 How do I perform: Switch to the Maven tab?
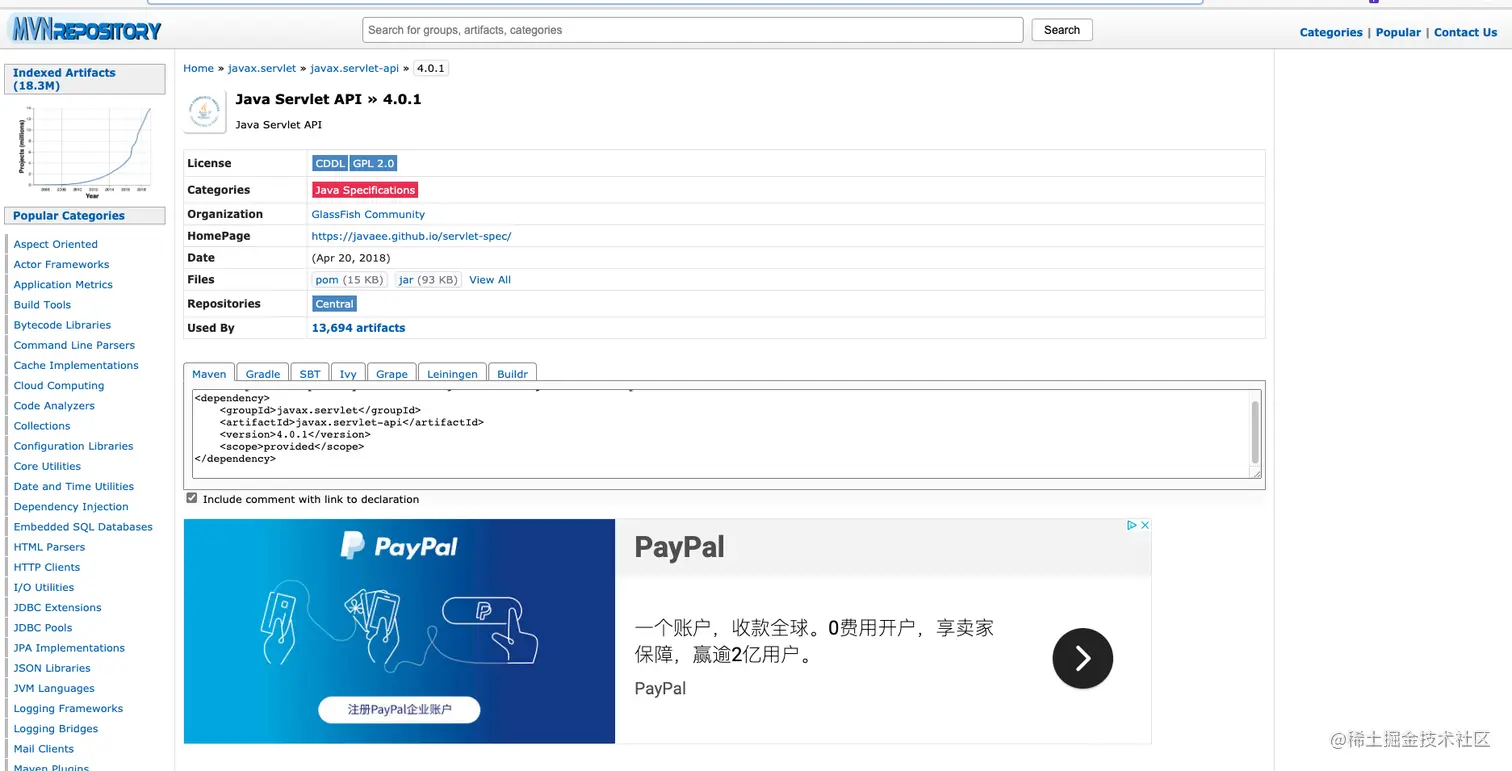pyautogui.click(x=209, y=373)
